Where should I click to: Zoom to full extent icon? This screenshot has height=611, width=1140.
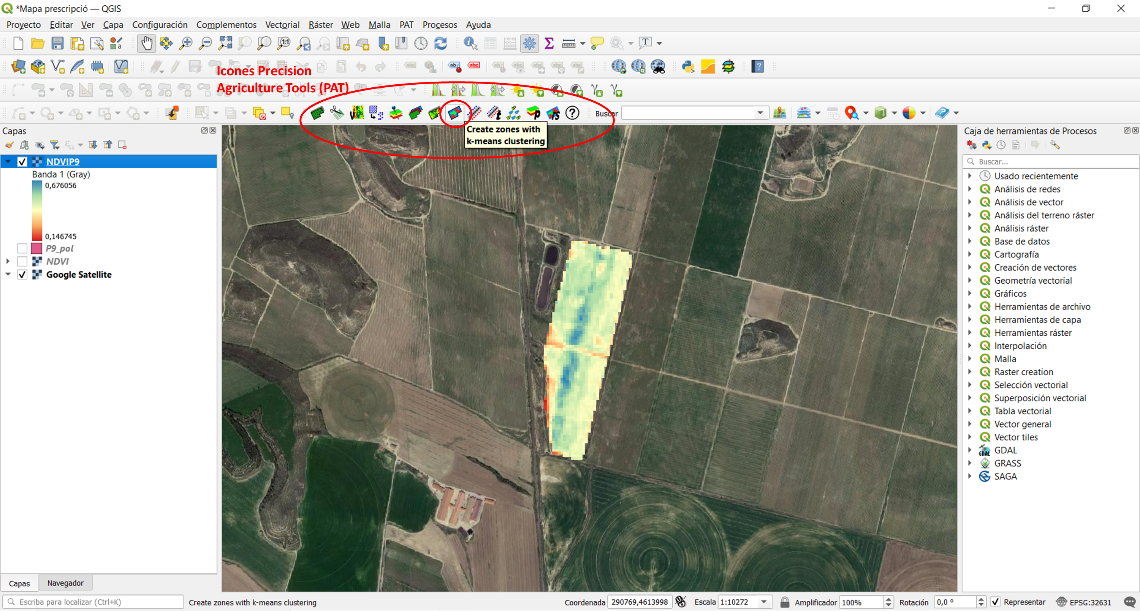point(225,44)
